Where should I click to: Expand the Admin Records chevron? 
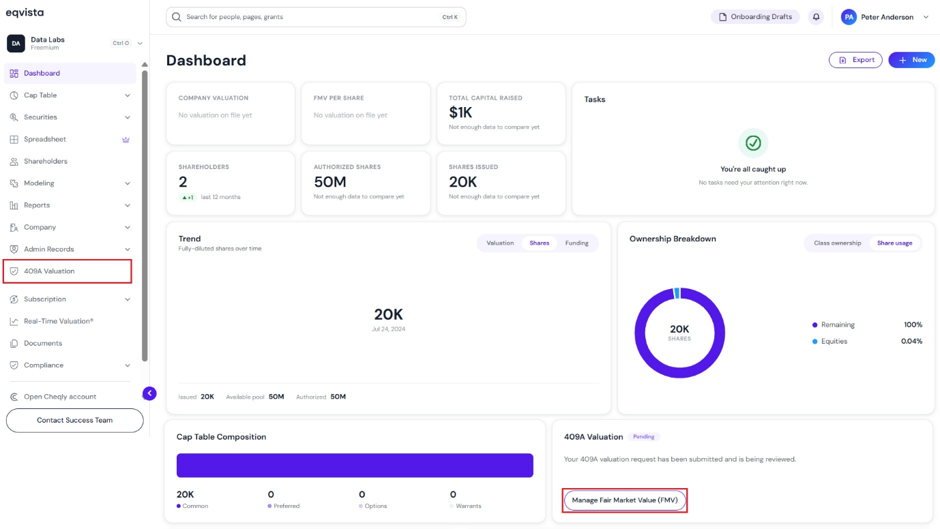pos(127,250)
